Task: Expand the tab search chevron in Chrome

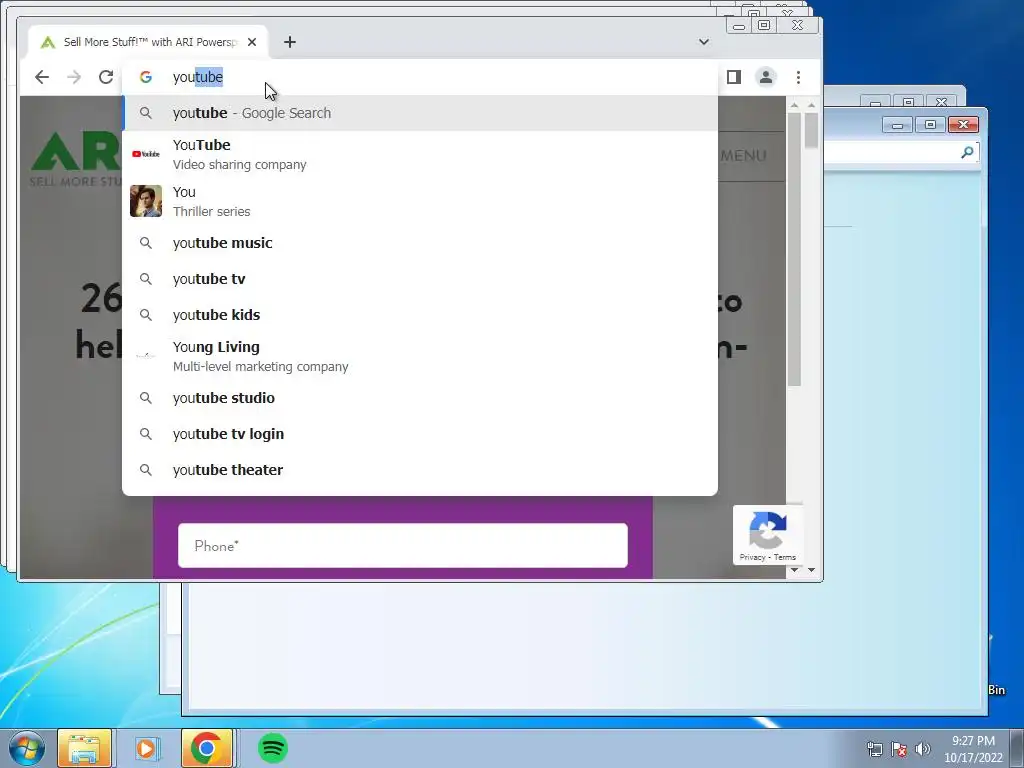Action: (703, 42)
